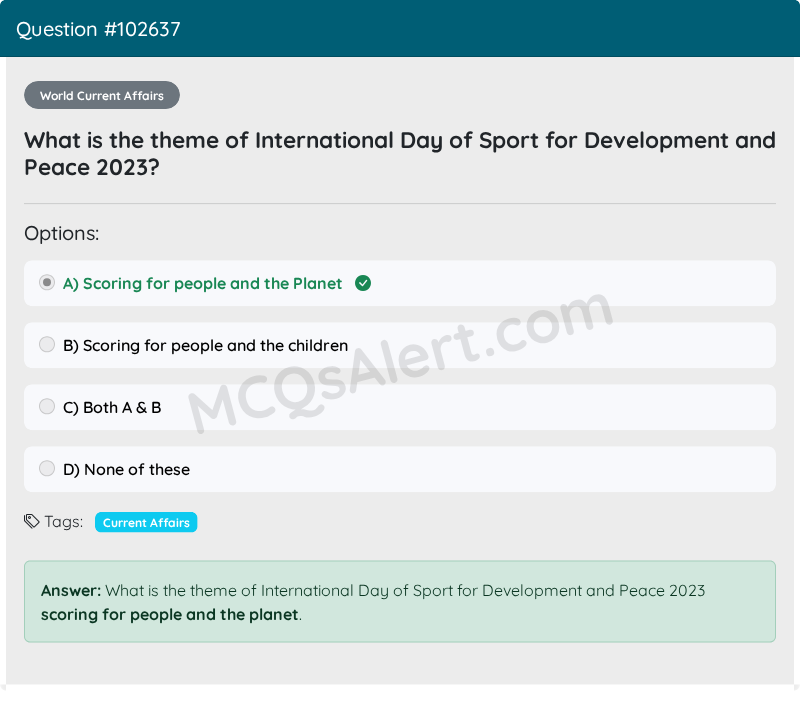800x715 pixels.
Task: Select radio button for None of these
Action: point(47,468)
